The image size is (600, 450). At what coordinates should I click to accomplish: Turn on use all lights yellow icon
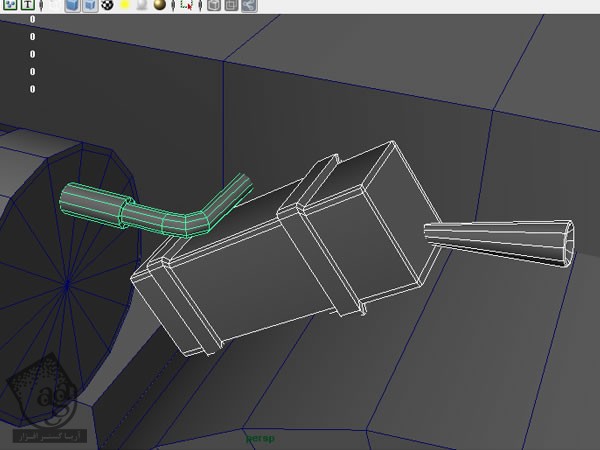tap(124, 5)
